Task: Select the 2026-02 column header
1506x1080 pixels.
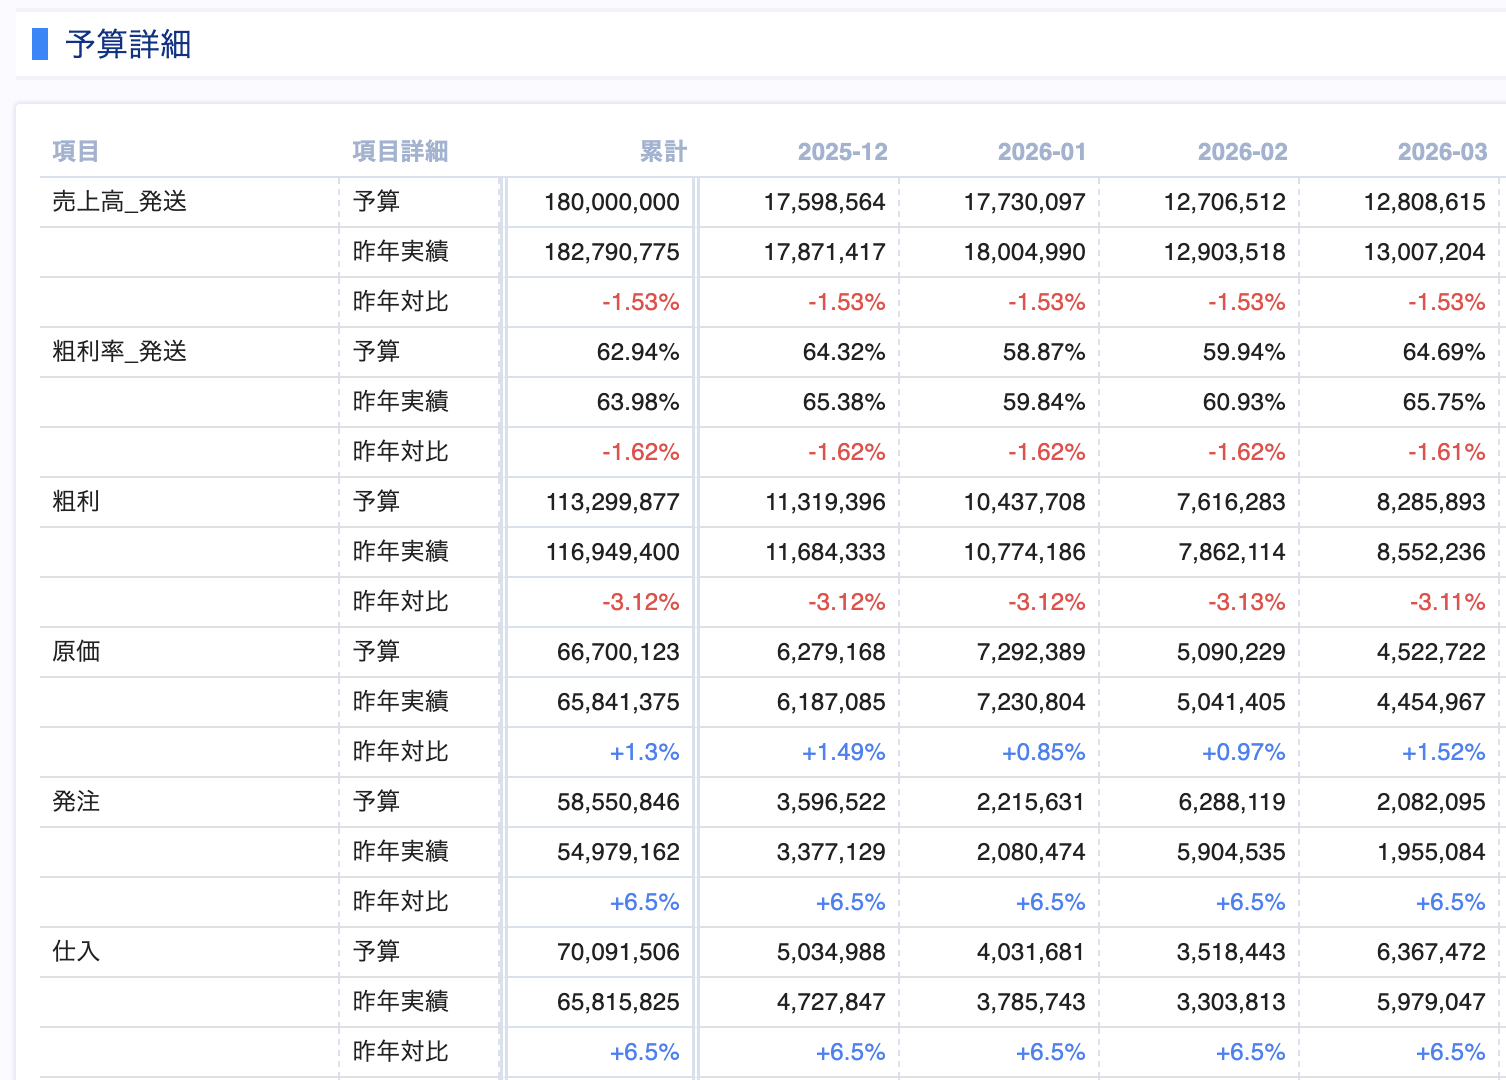Action: (1242, 151)
